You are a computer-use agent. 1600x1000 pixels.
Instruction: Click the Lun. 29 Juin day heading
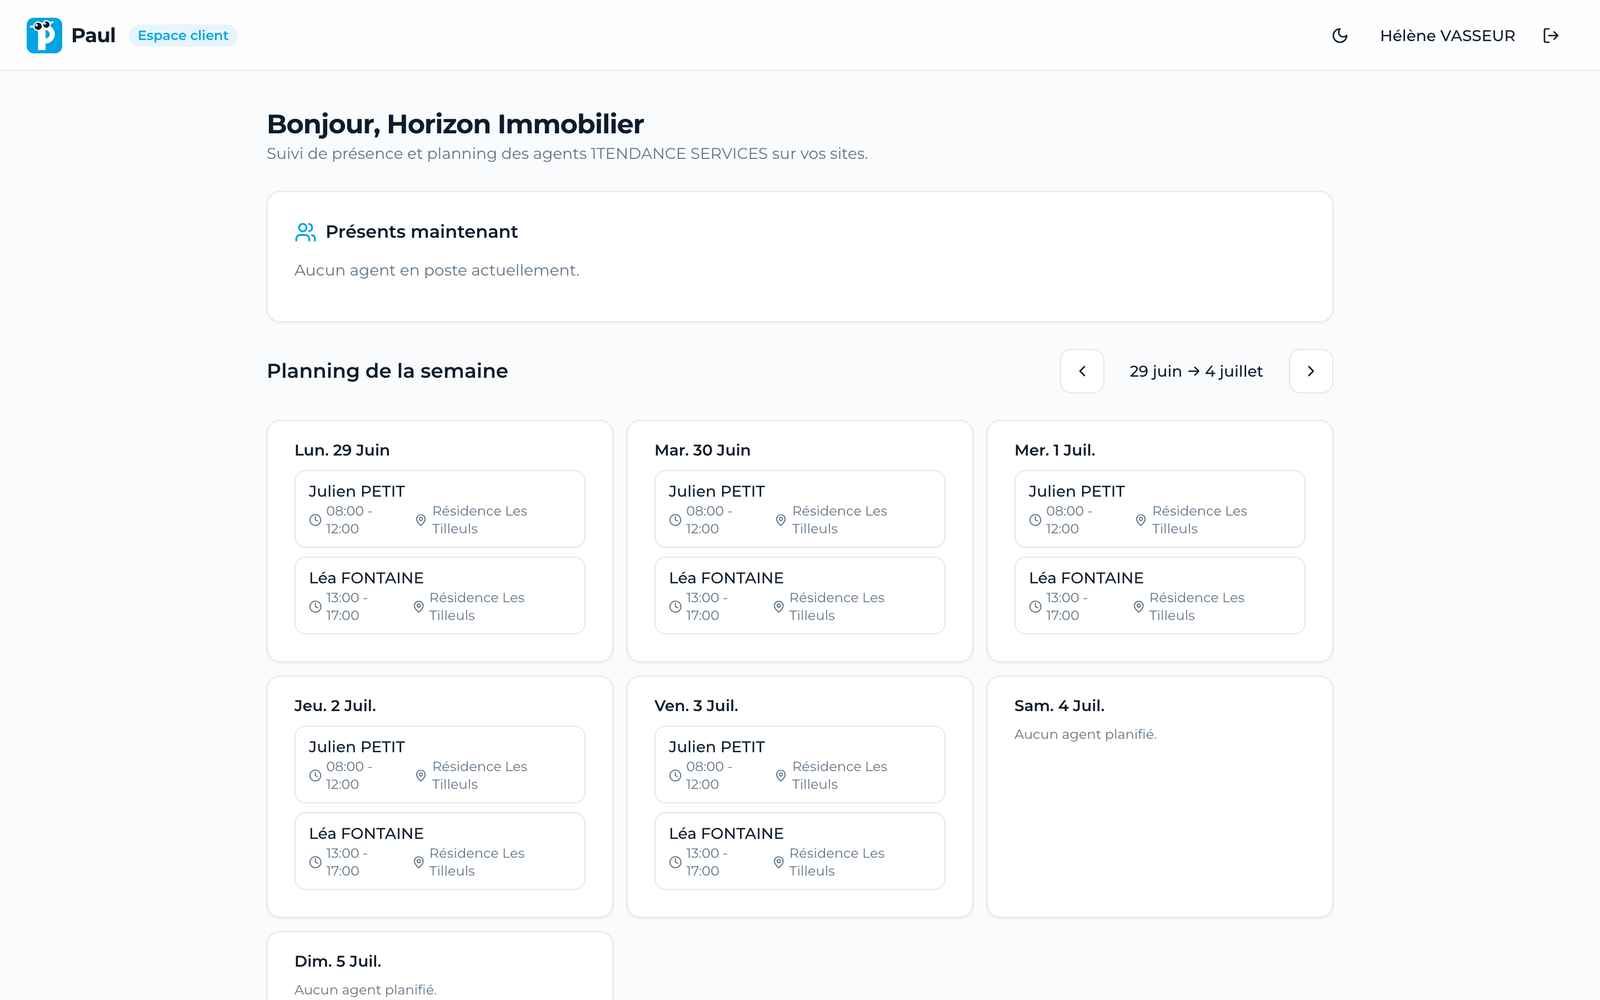coord(342,450)
